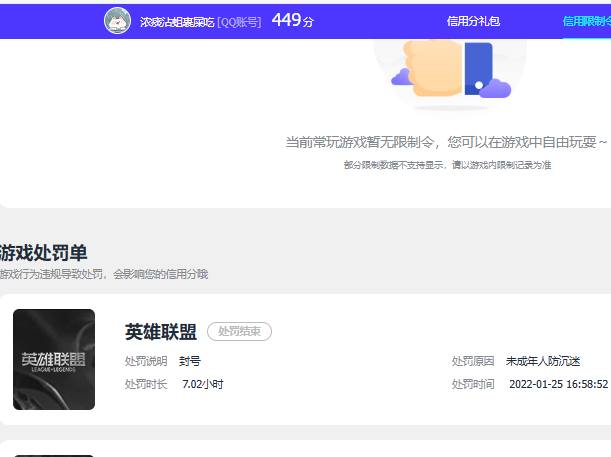Select the 未成年人防沉迷 penalty reason

tap(543, 361)
